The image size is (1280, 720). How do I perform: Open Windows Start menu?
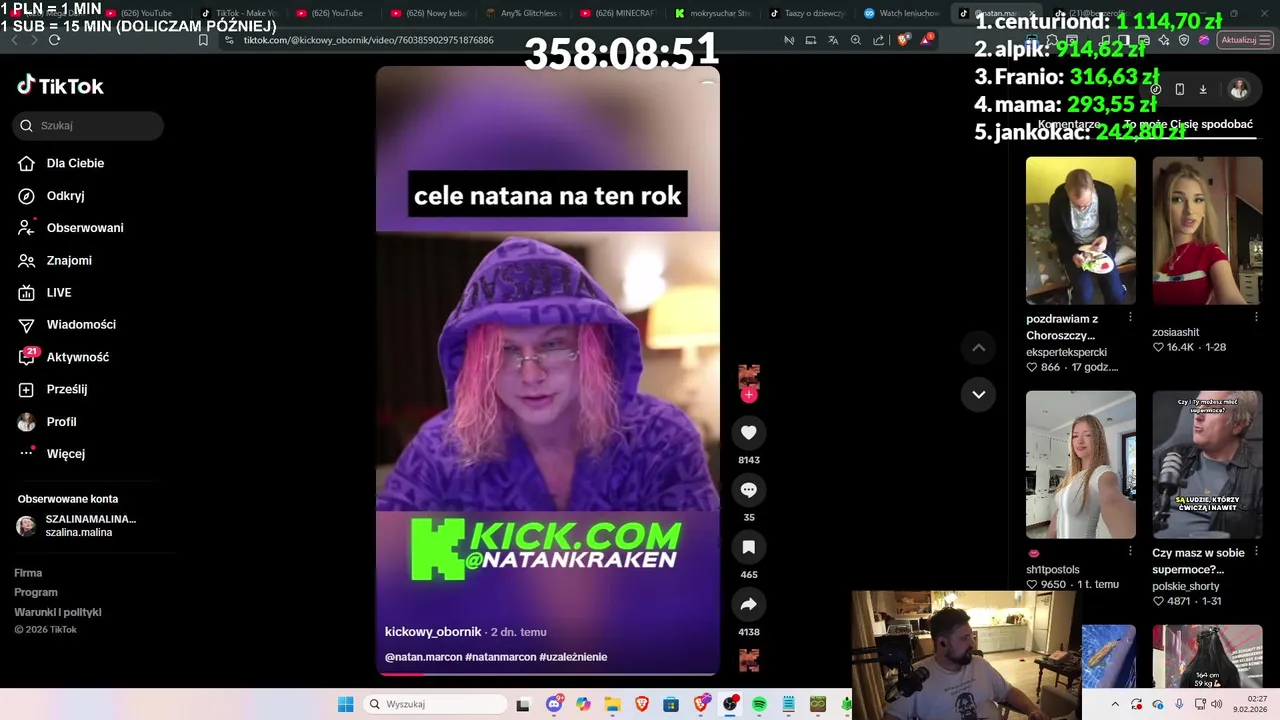[345, 704]
